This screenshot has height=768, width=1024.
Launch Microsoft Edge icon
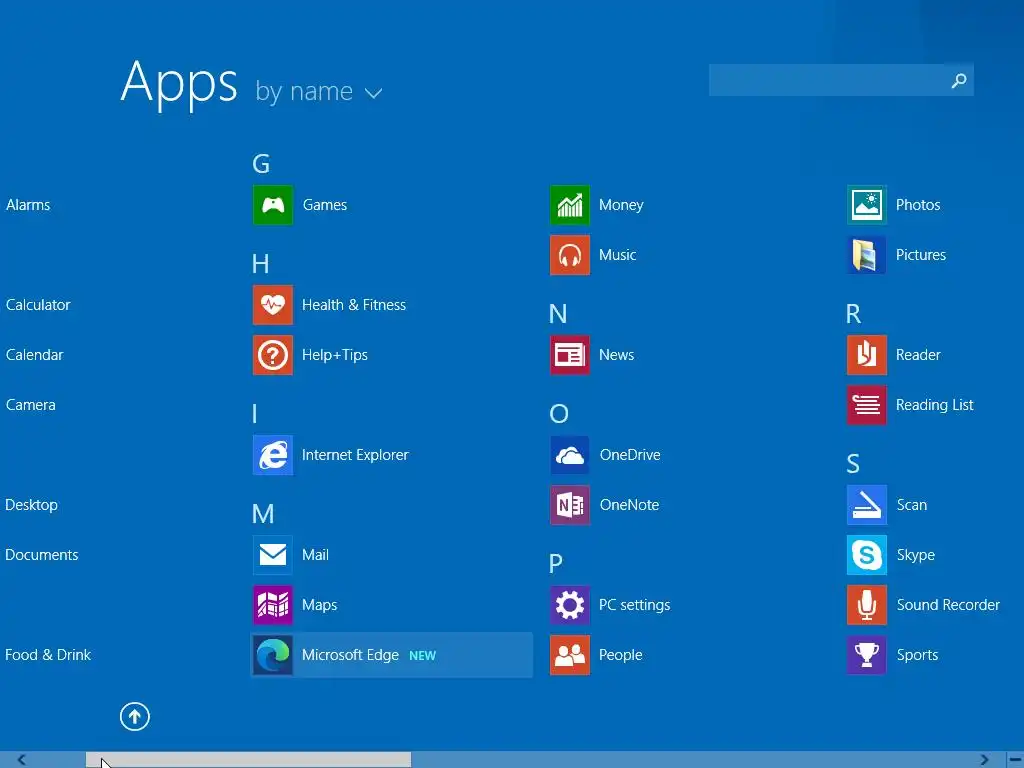[272, 655]
